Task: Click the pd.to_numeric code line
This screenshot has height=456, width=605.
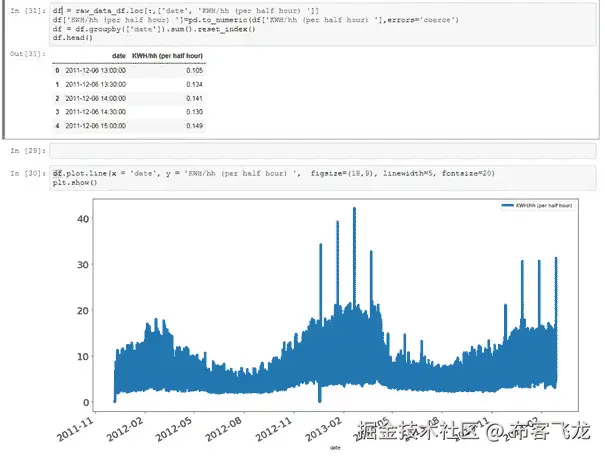Action: click(256, 20)
